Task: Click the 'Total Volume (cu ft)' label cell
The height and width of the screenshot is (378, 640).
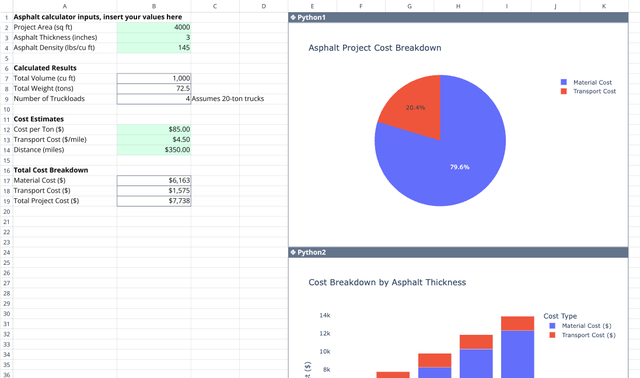Action: pyautogui.click(x=65, y=78)
